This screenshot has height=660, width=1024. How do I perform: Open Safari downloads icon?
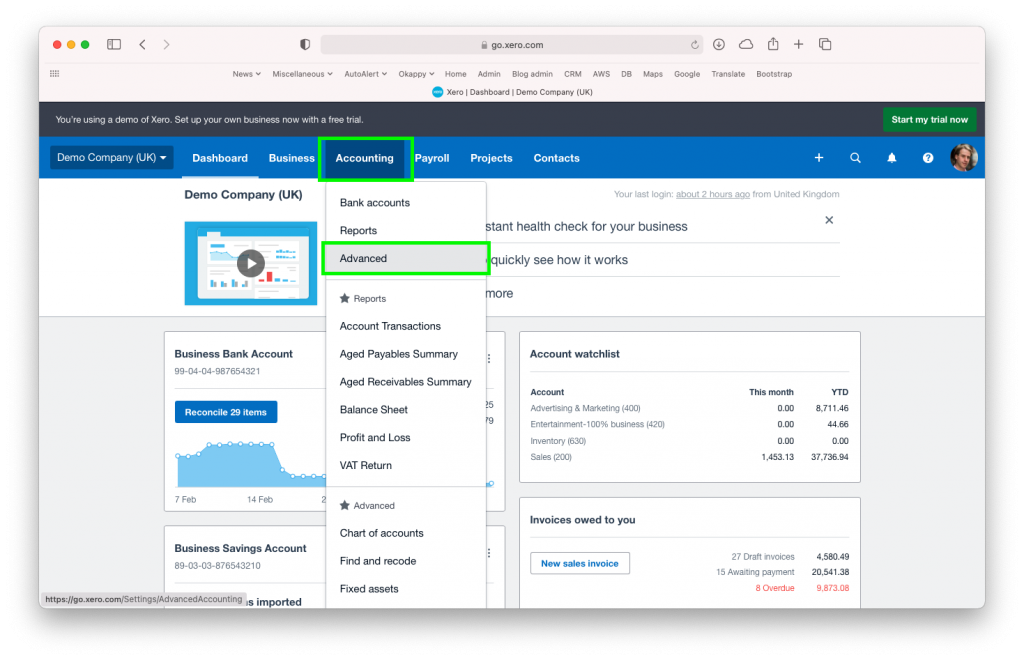click(718, 44)
